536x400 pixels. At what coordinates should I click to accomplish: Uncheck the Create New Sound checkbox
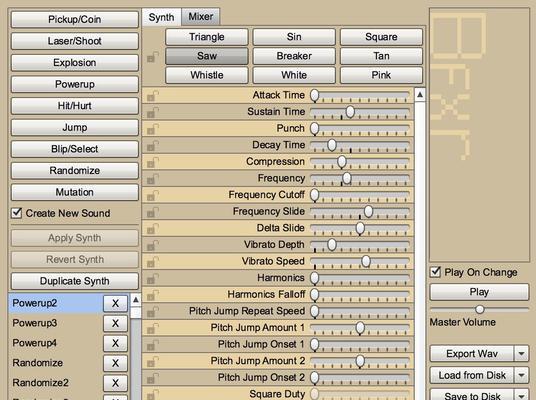[x=16, y=213]
